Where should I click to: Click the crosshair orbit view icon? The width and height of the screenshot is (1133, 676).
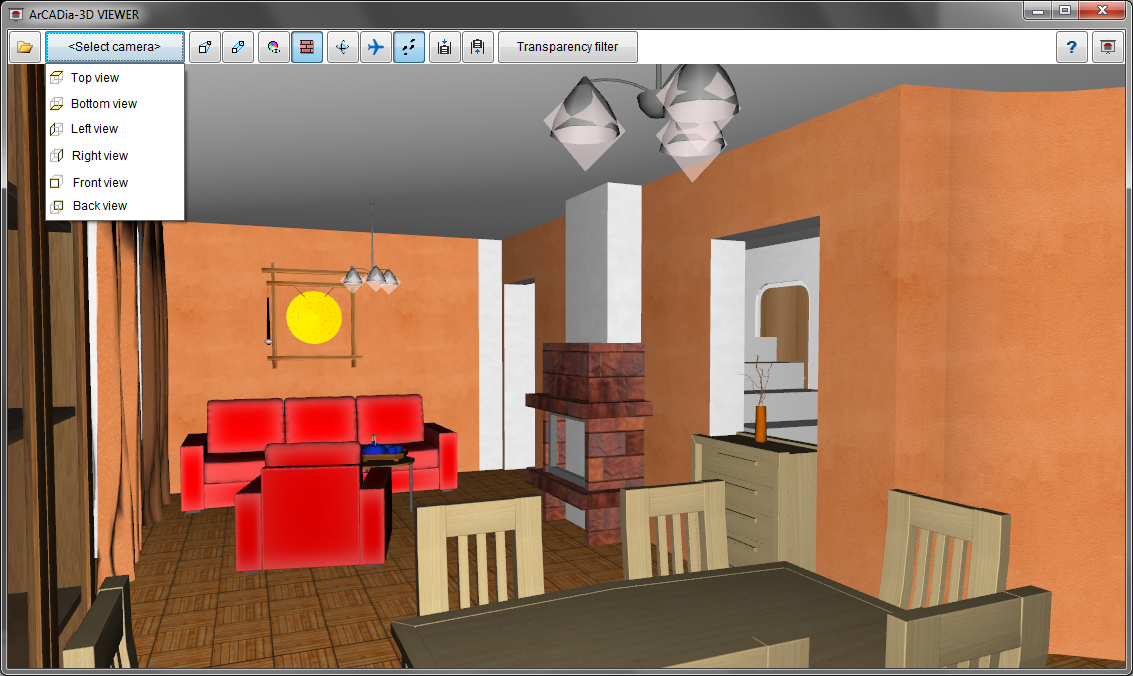tap(342, 47)
